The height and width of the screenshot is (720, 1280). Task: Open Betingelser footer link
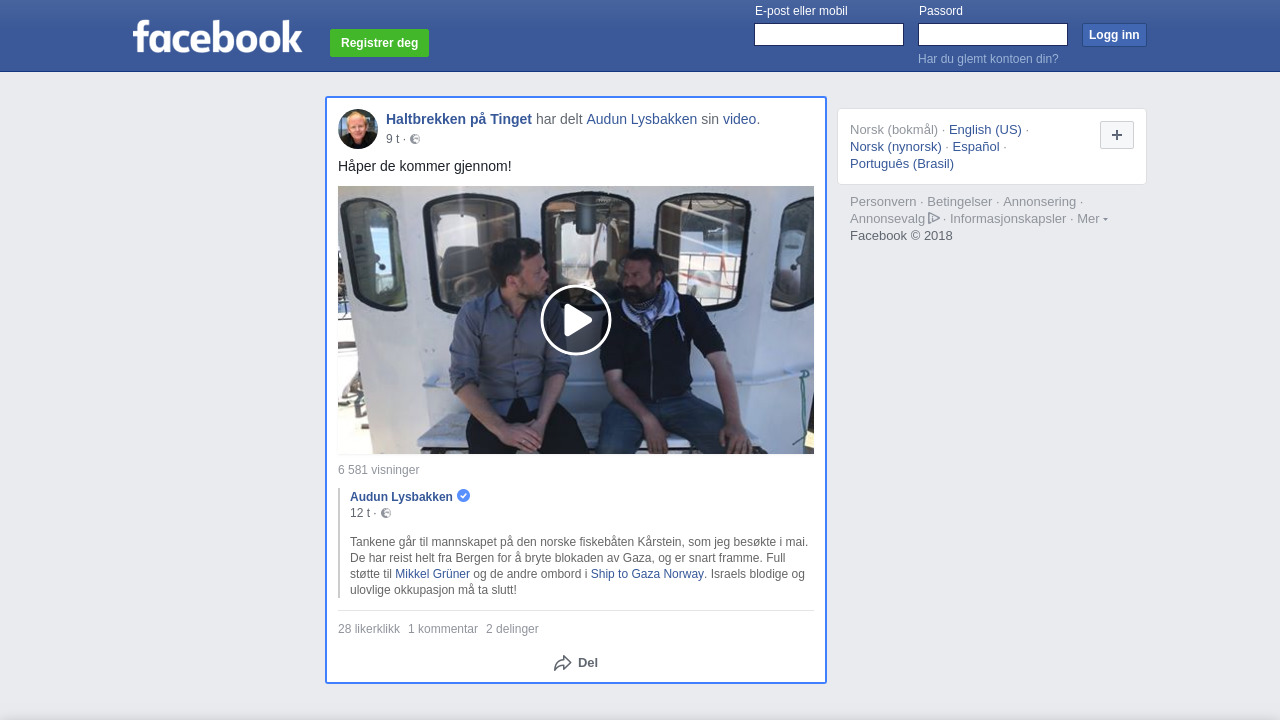point(960,202)
